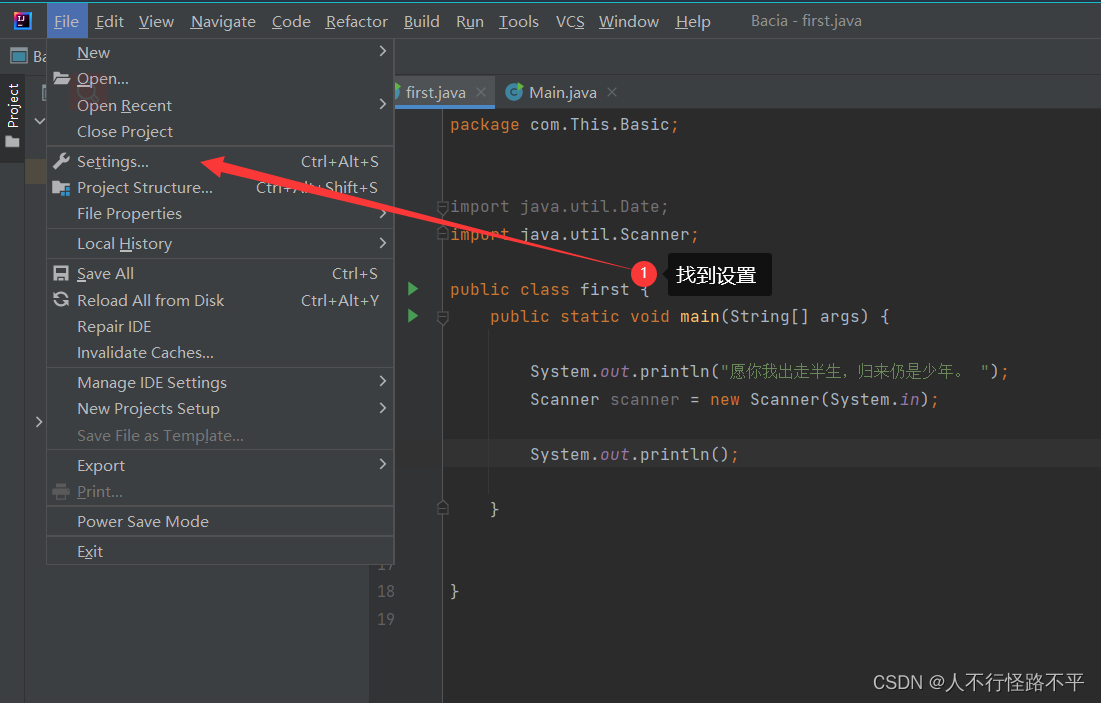This screenshot has width=1101, height=703.
Task: Close the first.java editor tab
Action: point(481,92)
